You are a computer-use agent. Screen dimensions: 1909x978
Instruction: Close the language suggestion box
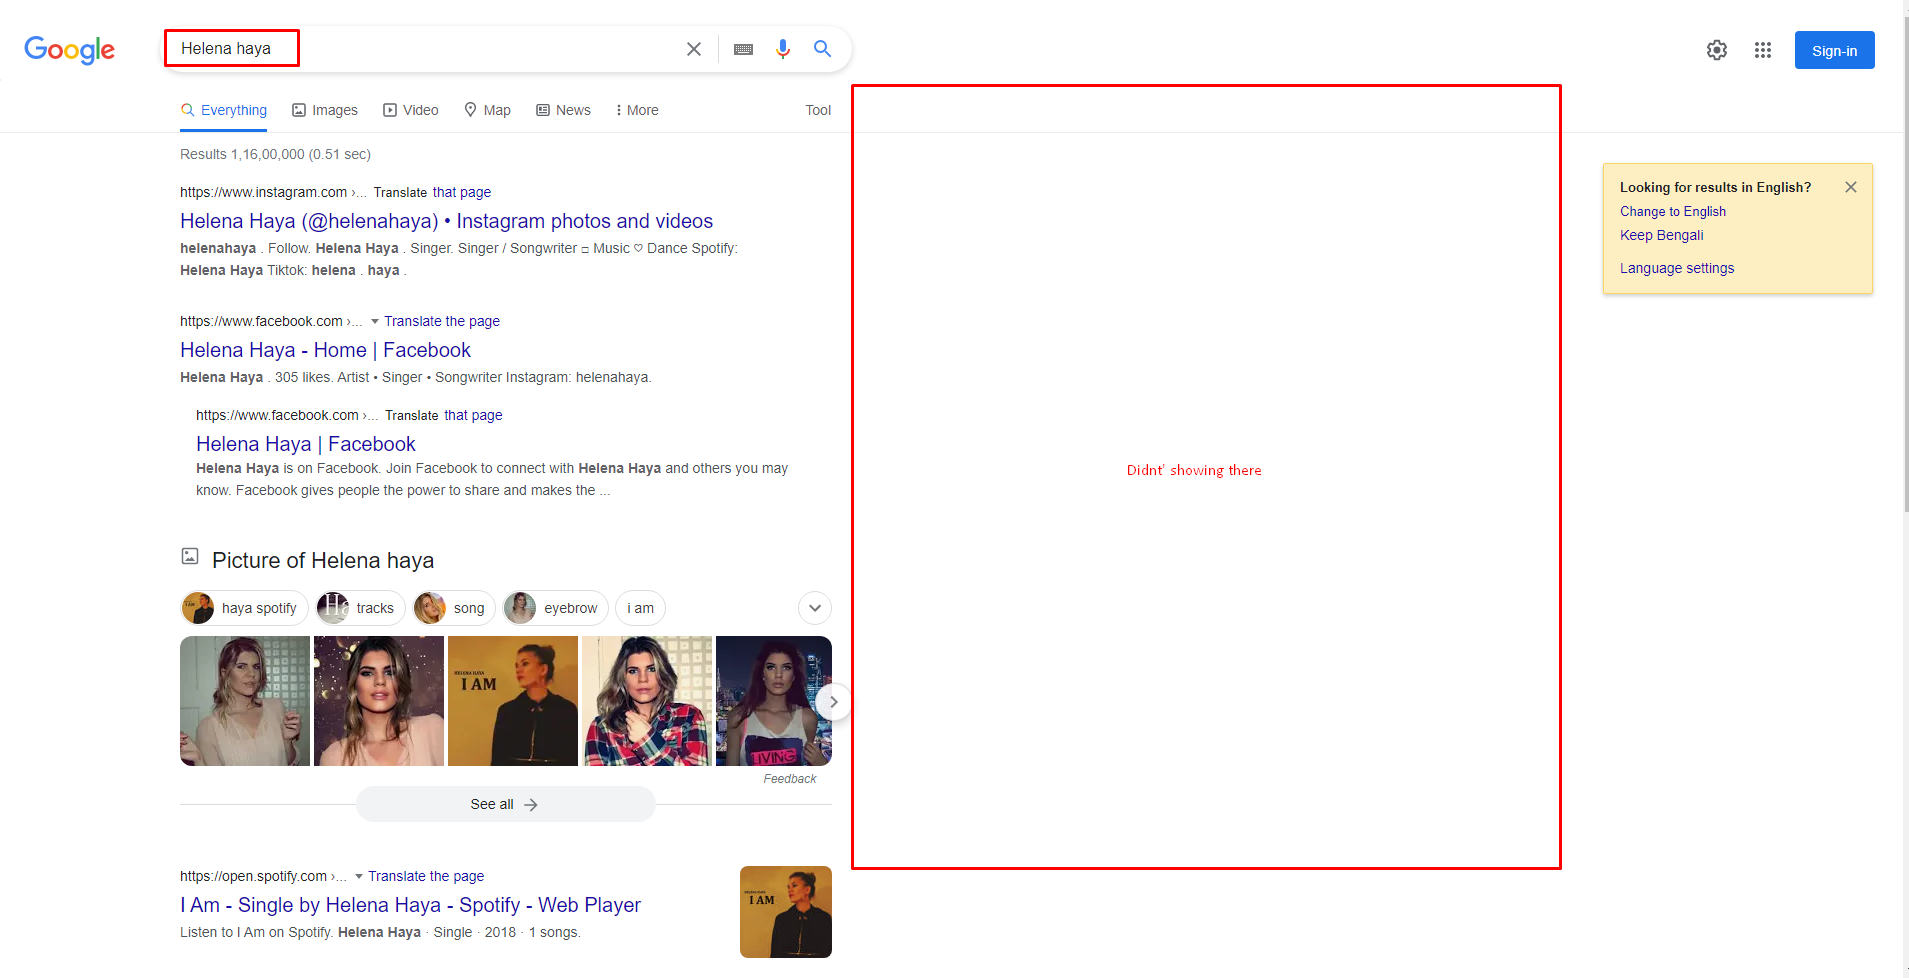(1851, 187)
